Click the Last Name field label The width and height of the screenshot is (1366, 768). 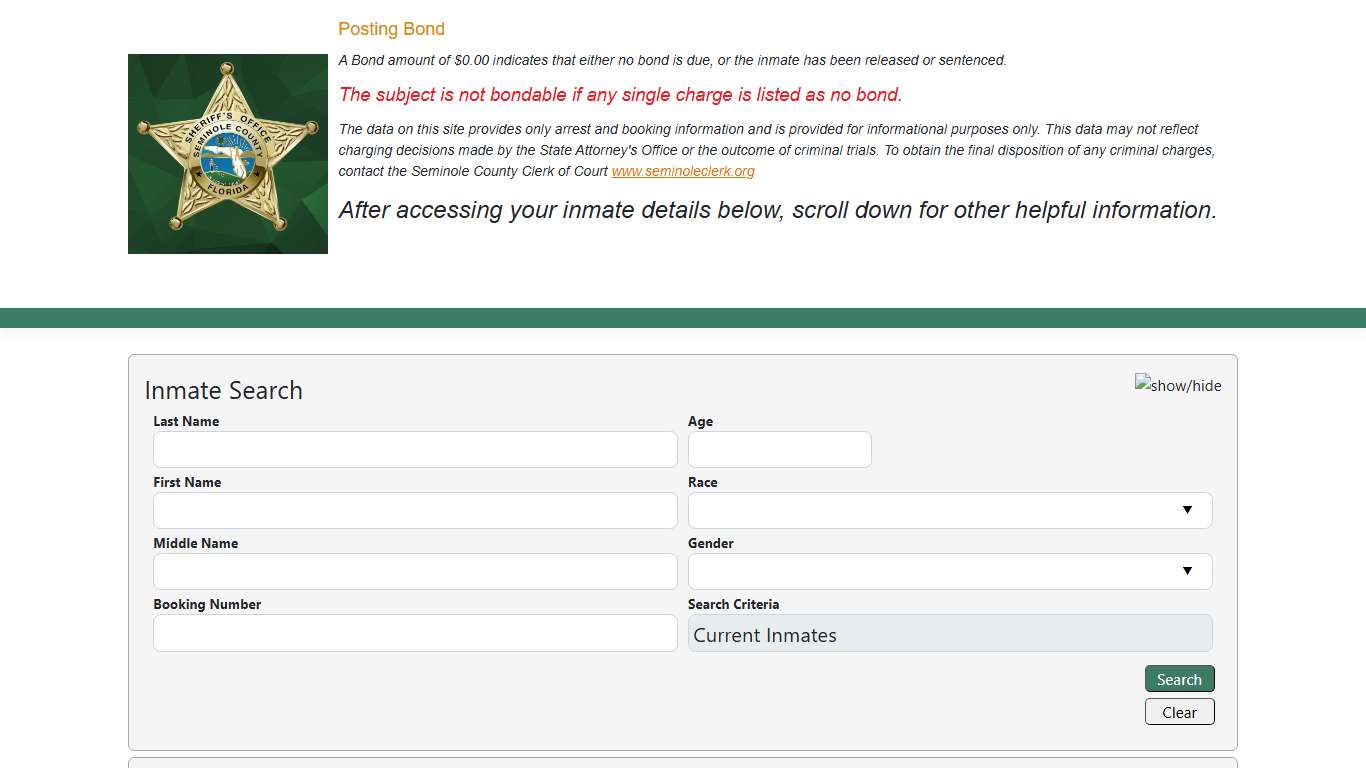pyautogui.click(x=186, y=421)
